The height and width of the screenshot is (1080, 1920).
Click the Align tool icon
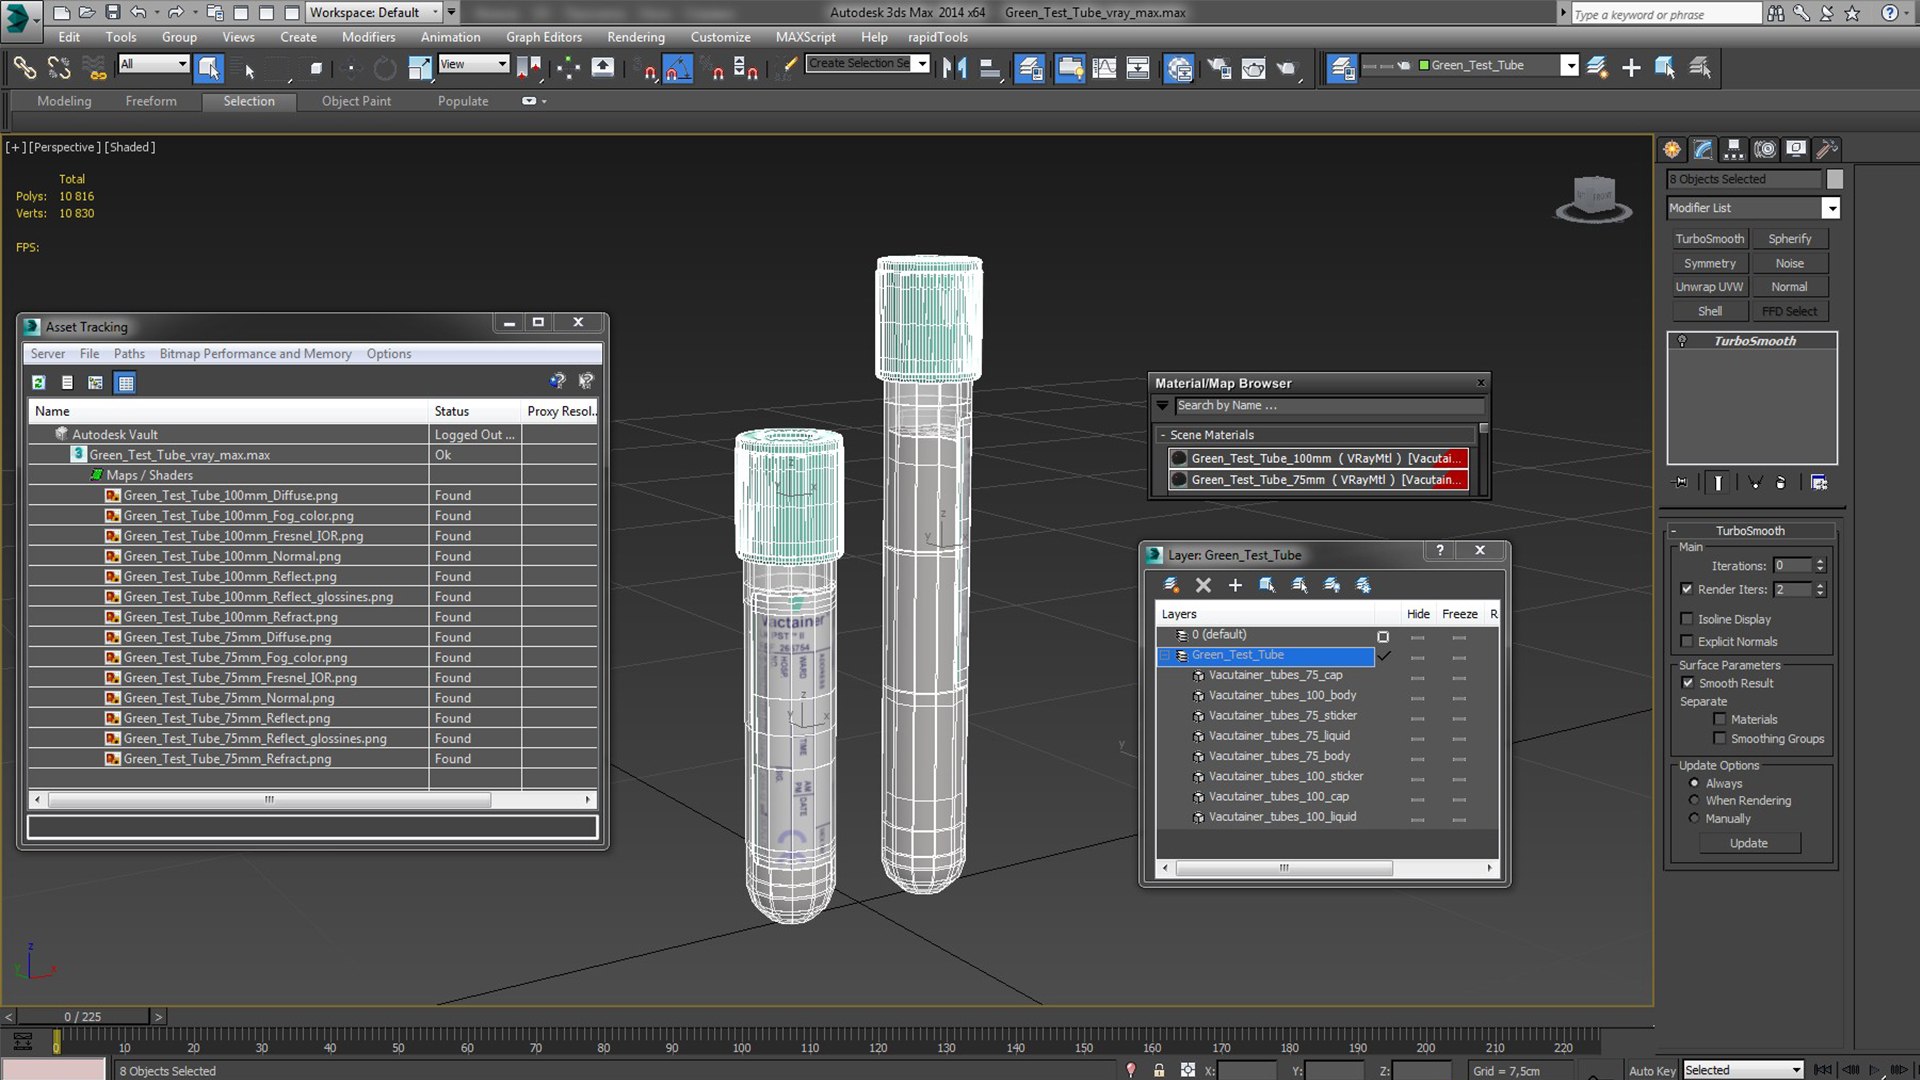pos(990,68)
